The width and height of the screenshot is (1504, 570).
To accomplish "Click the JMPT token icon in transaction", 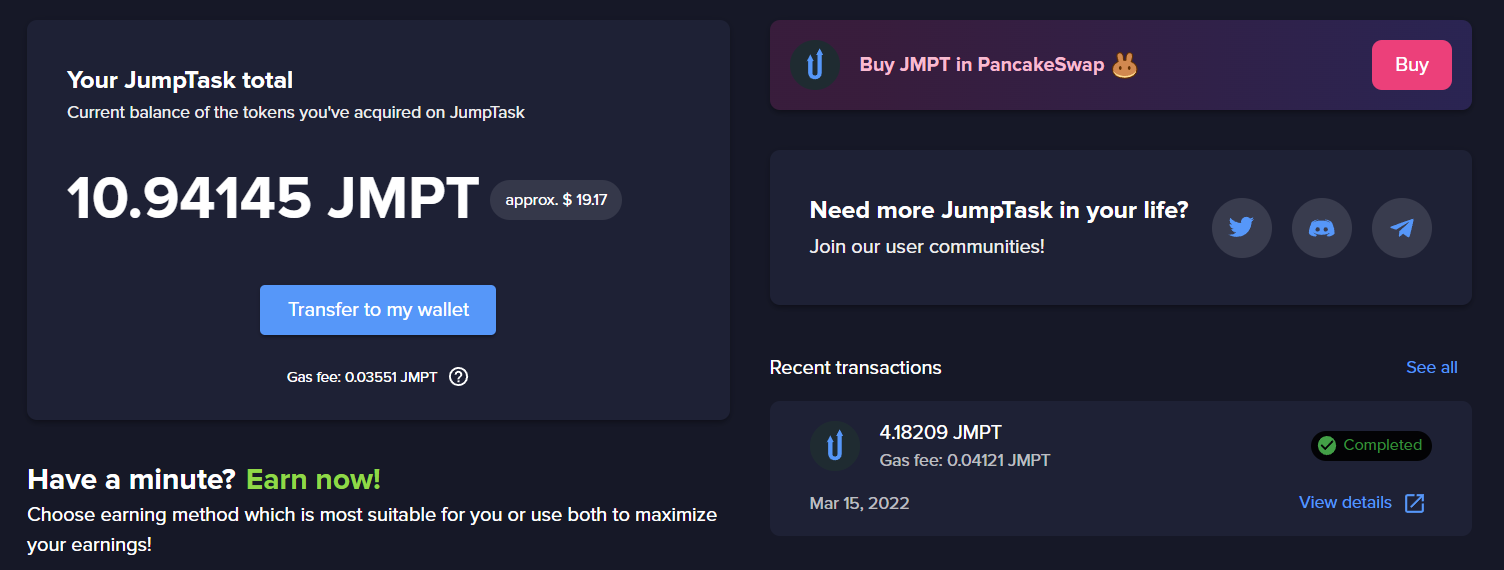I will pos(834,446).
